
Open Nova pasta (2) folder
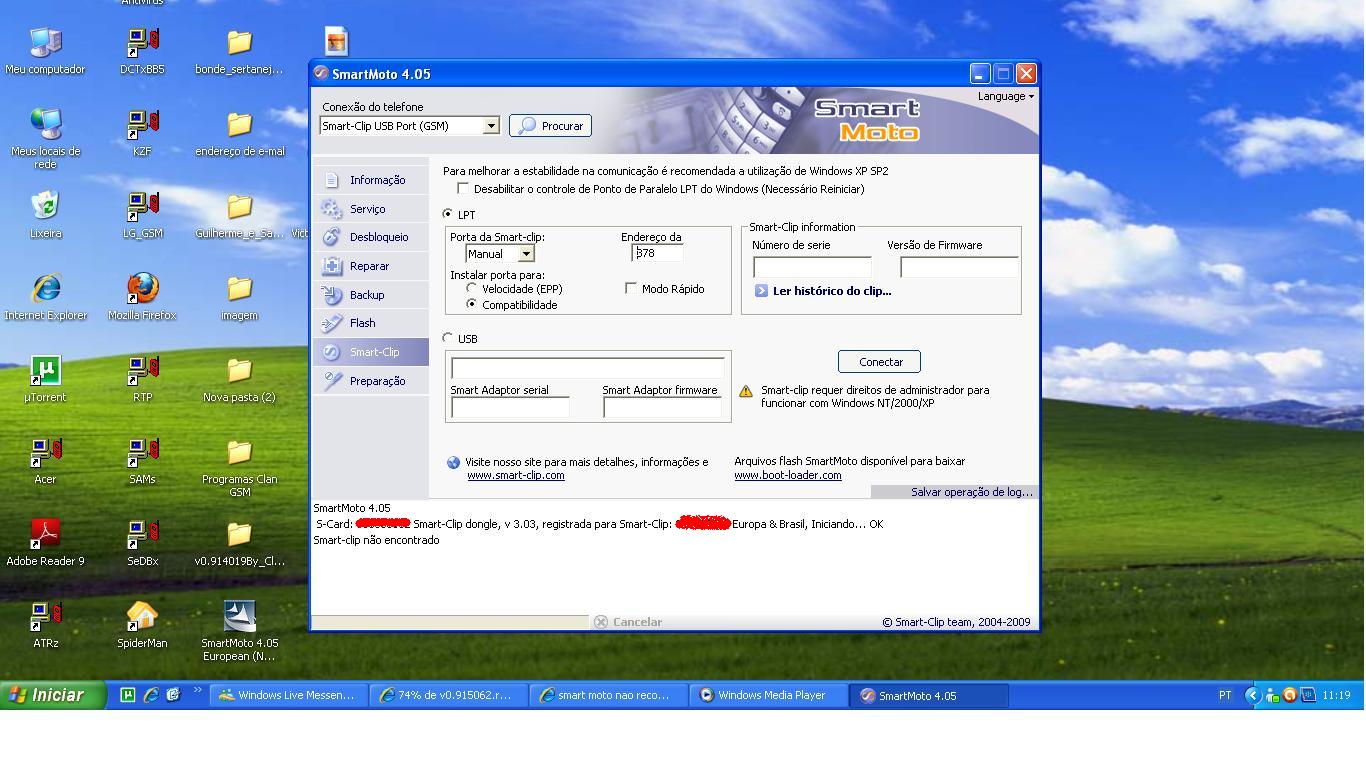(239, 379)
